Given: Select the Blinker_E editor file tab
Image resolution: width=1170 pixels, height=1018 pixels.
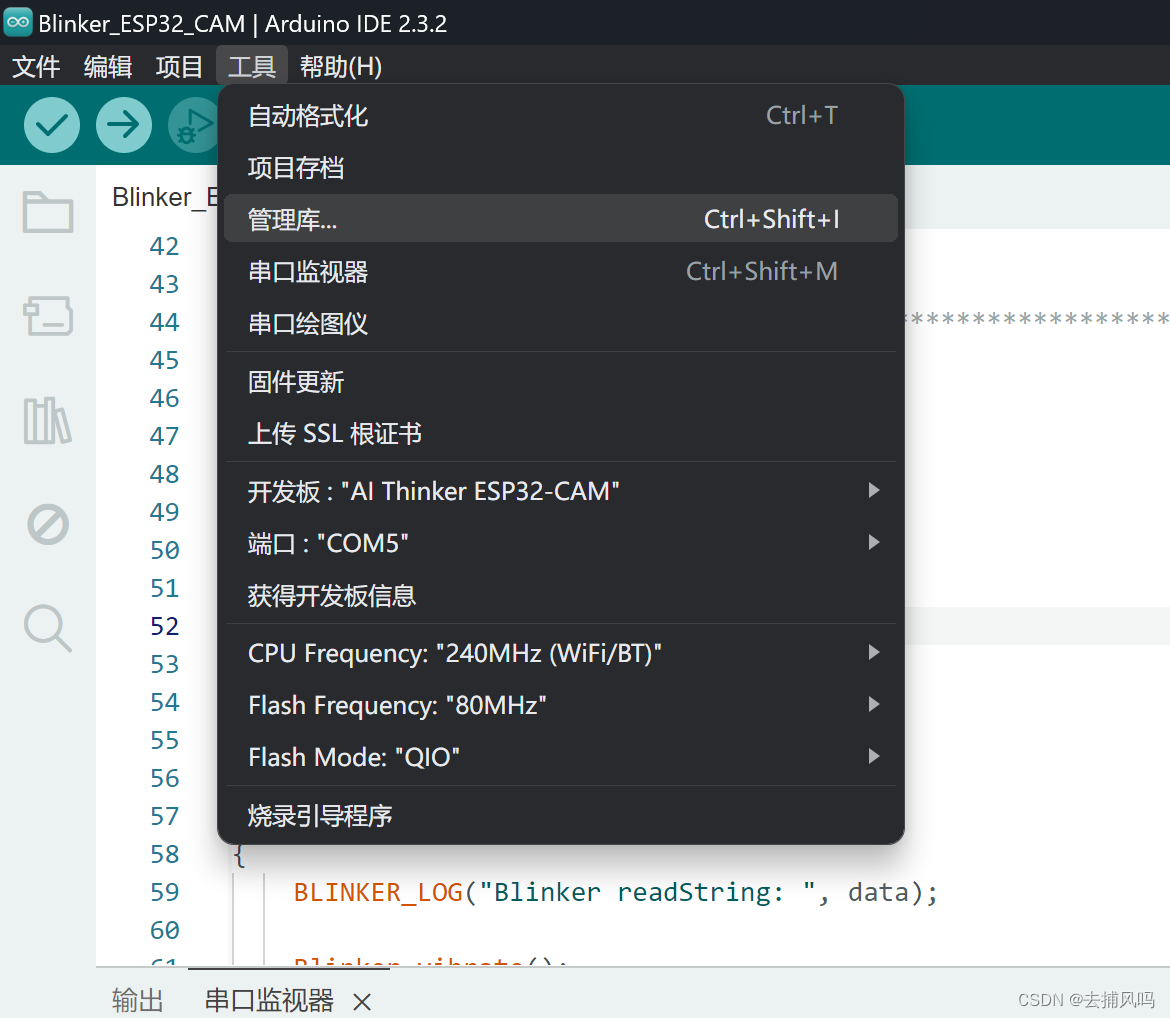Looking at the screenshot, I should [x=165, y=197].
